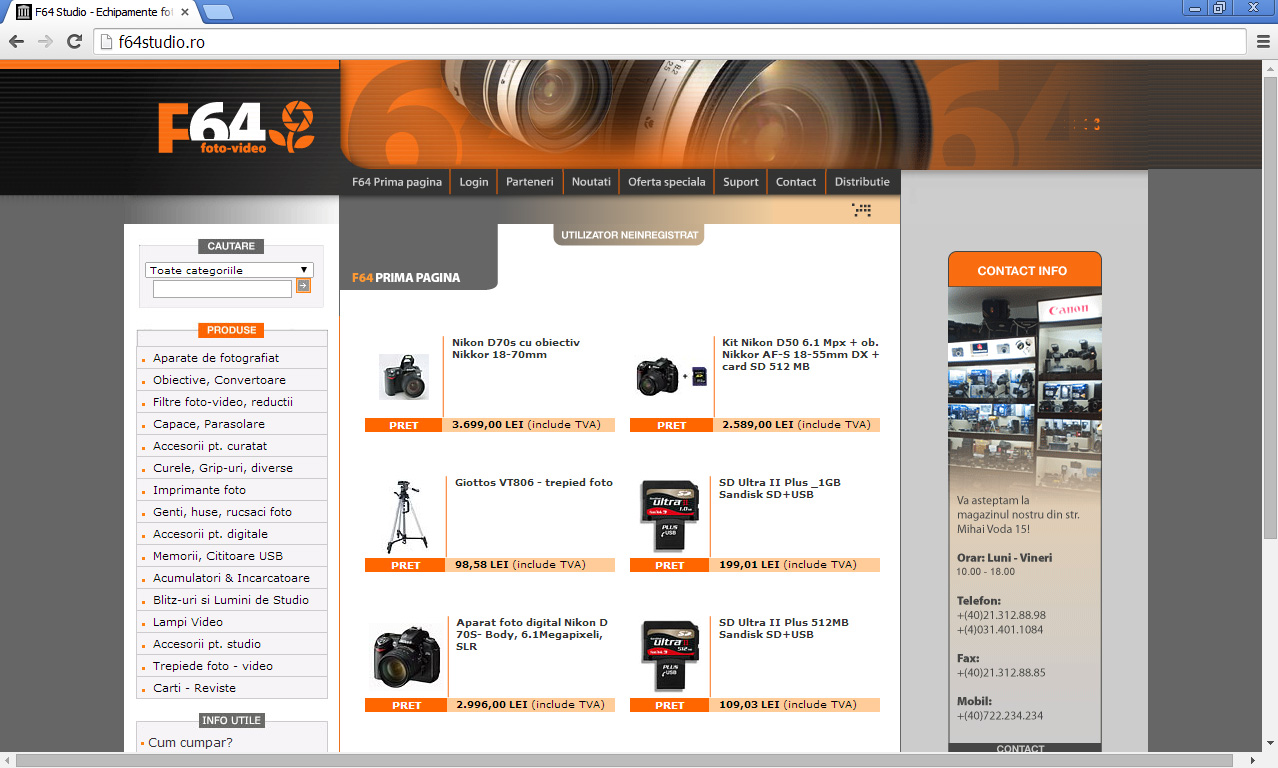Open the Chrome menu (three bars) icon
This screenshot has width=1278, height=768.
(x=1264, y=41)
